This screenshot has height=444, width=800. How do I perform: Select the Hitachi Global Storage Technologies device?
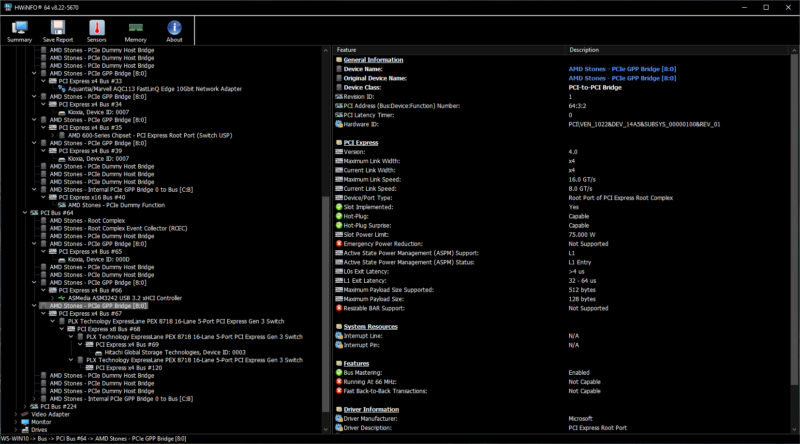click(176, 352)
